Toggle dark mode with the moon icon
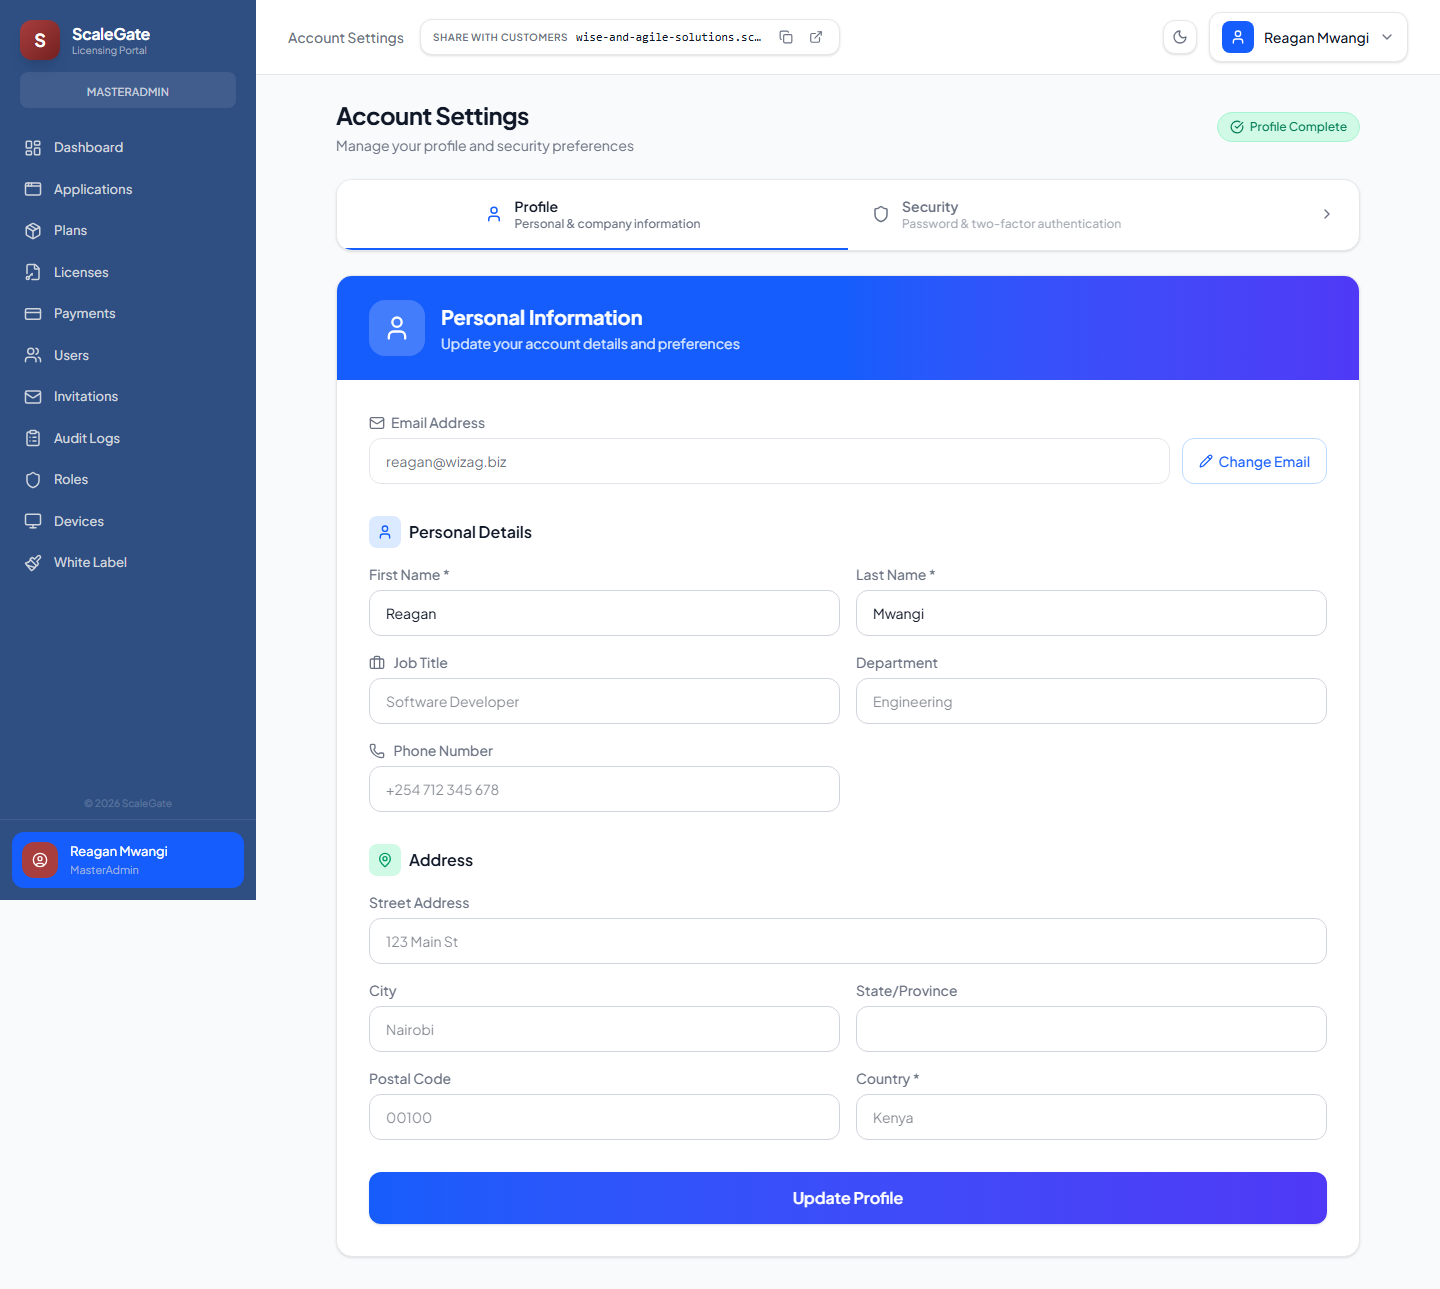This screenshot has height=1289, width=1440. click(1180, 36)
